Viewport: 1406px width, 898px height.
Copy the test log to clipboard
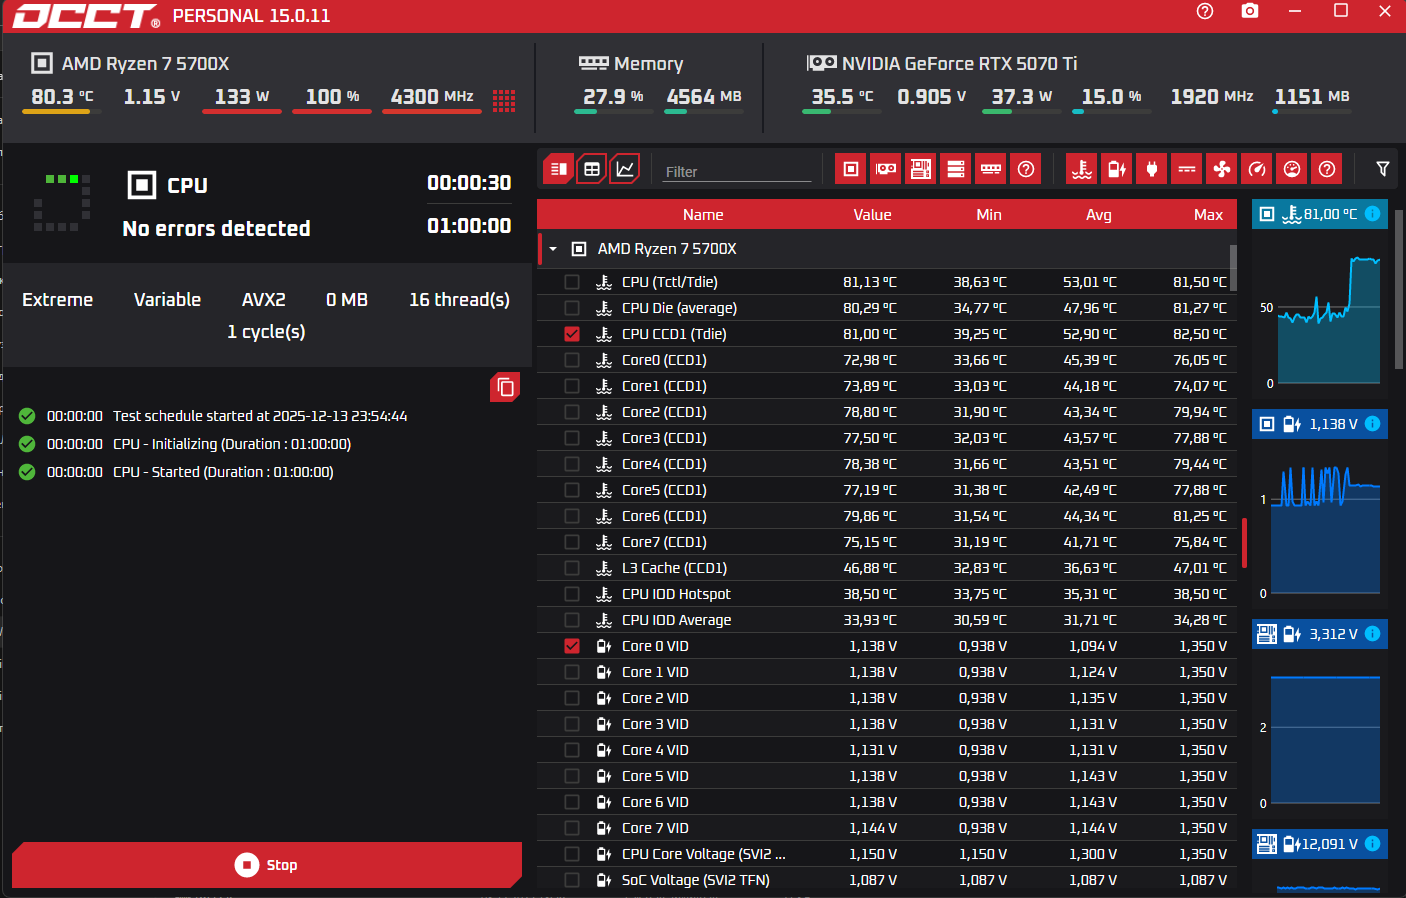[505, 387]
